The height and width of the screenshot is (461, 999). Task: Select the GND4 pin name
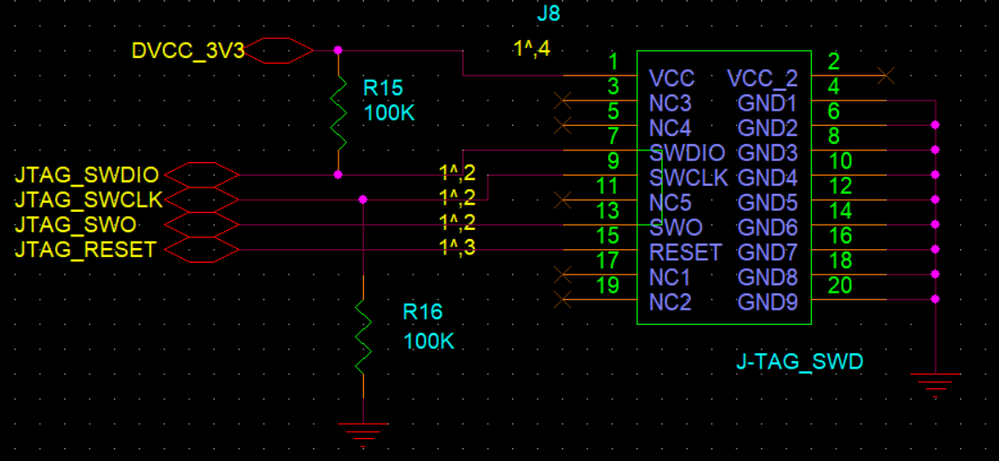pyautogui.click(x=768, y=178)
